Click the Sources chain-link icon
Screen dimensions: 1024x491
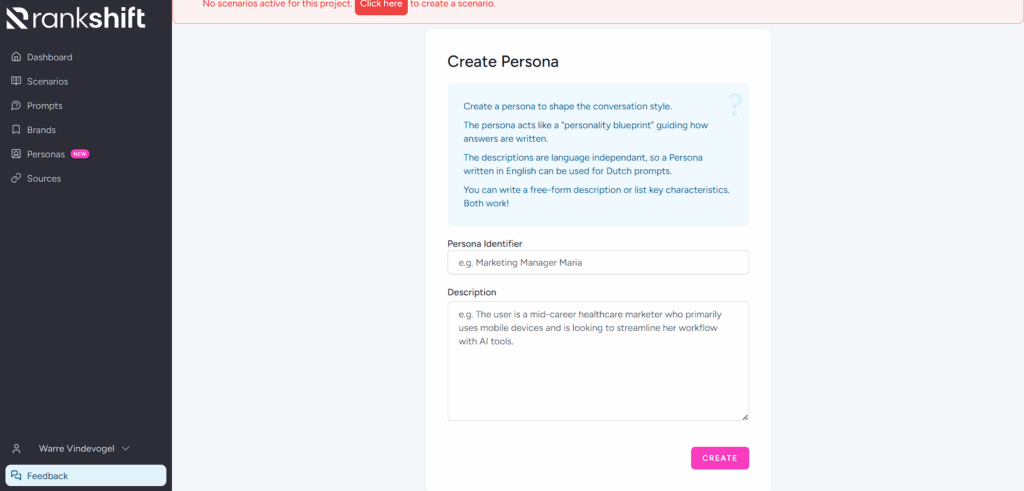(16, 178)
